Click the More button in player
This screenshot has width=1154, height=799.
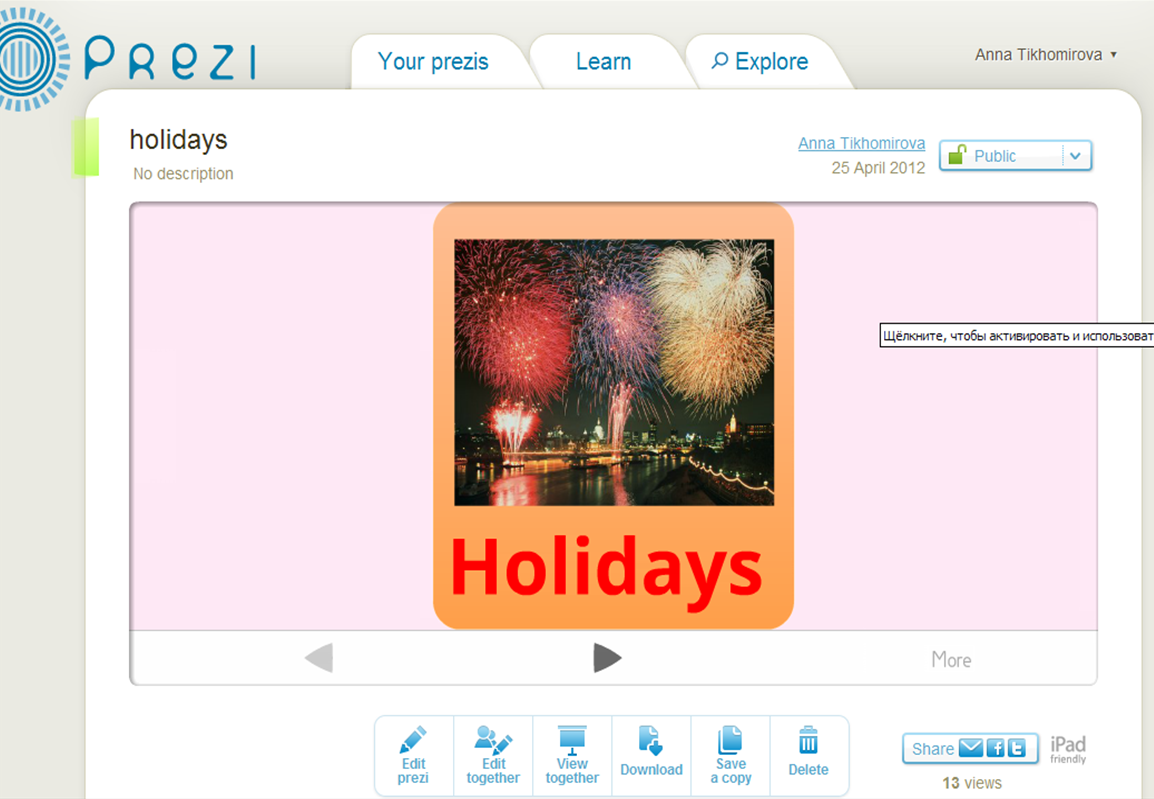coord(951,660)
